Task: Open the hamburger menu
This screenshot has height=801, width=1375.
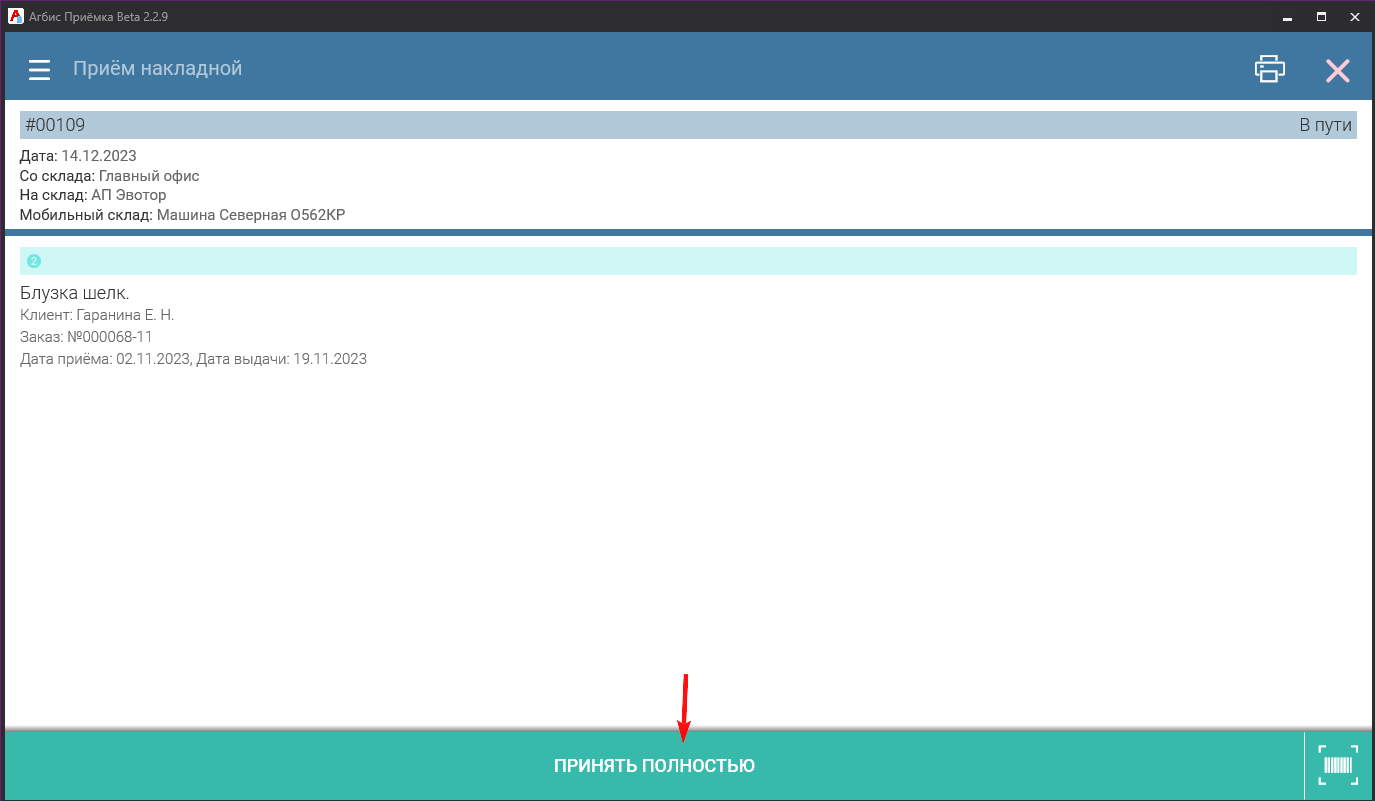Action: tap(39, 70)
